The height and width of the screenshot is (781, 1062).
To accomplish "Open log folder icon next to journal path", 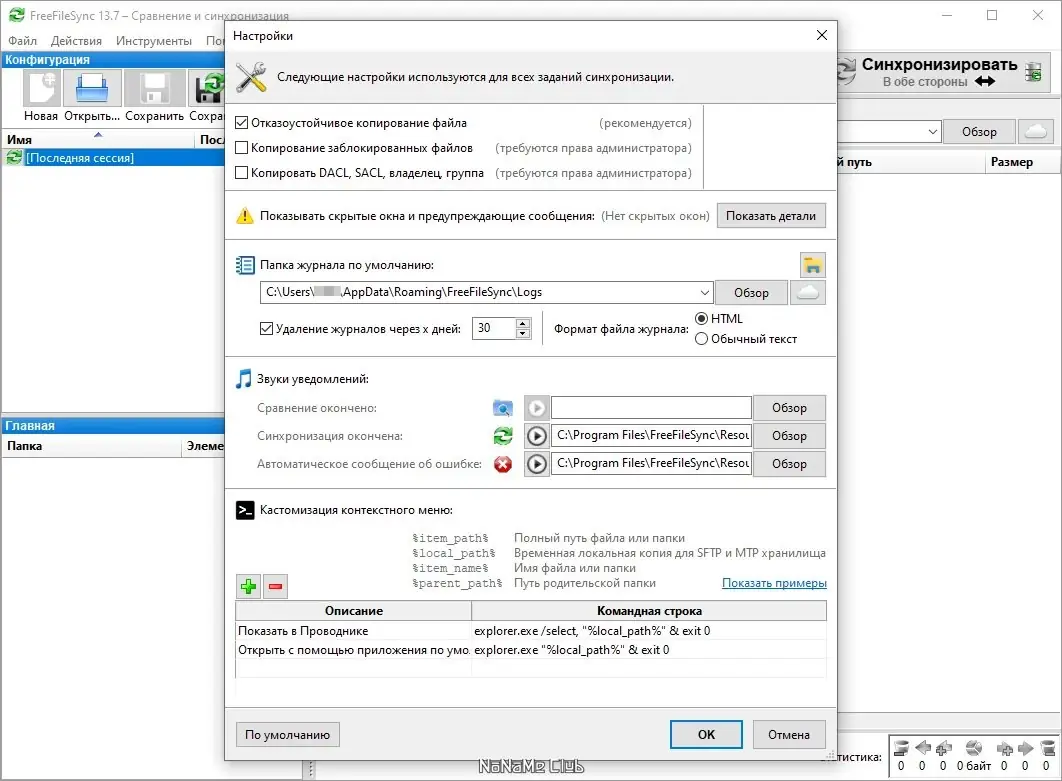I will tap(812, 265).
